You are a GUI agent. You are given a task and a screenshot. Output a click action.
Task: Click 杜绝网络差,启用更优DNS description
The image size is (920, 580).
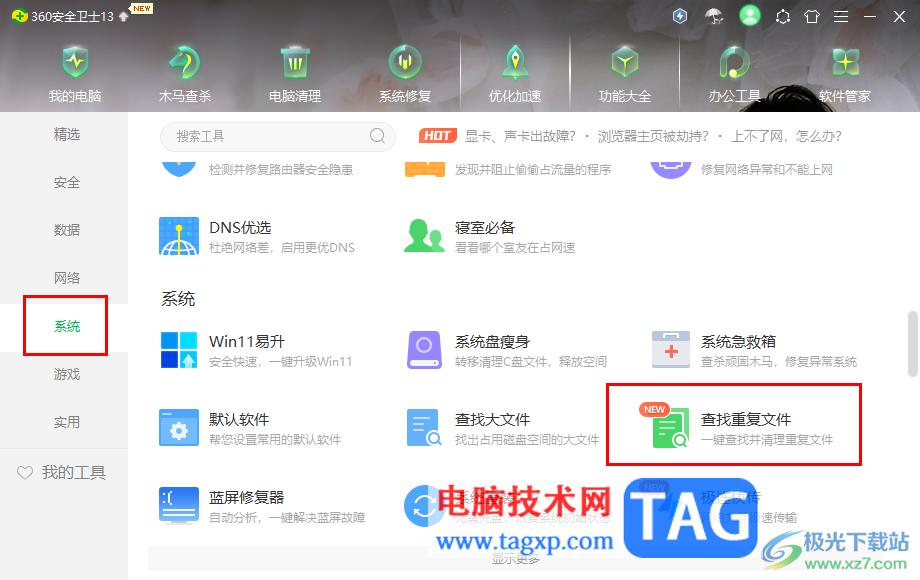coord(282,247)
